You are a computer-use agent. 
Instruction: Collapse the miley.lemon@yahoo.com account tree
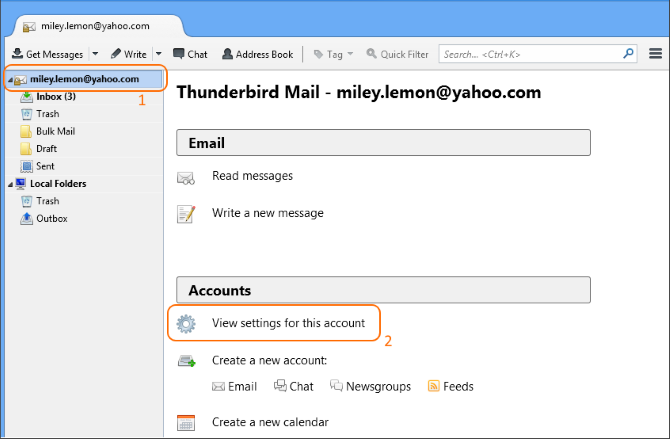[x=10, y=80]
